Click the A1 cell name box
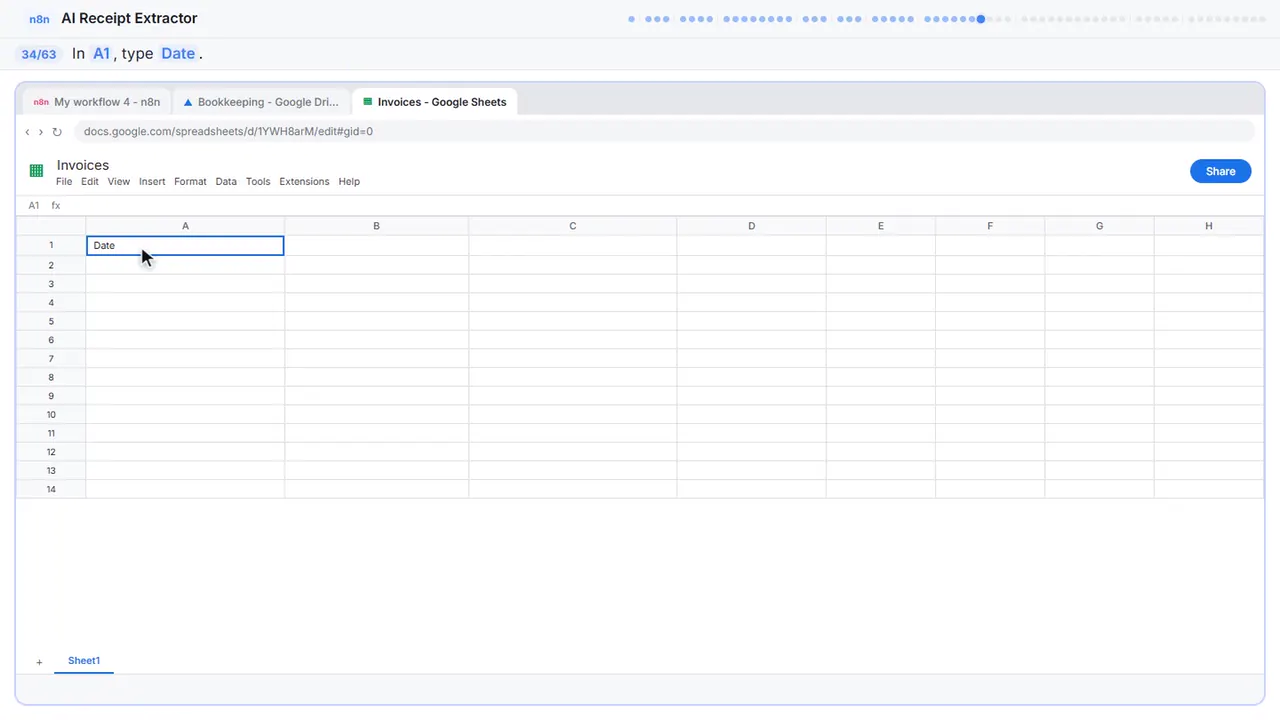 (34, 205)
